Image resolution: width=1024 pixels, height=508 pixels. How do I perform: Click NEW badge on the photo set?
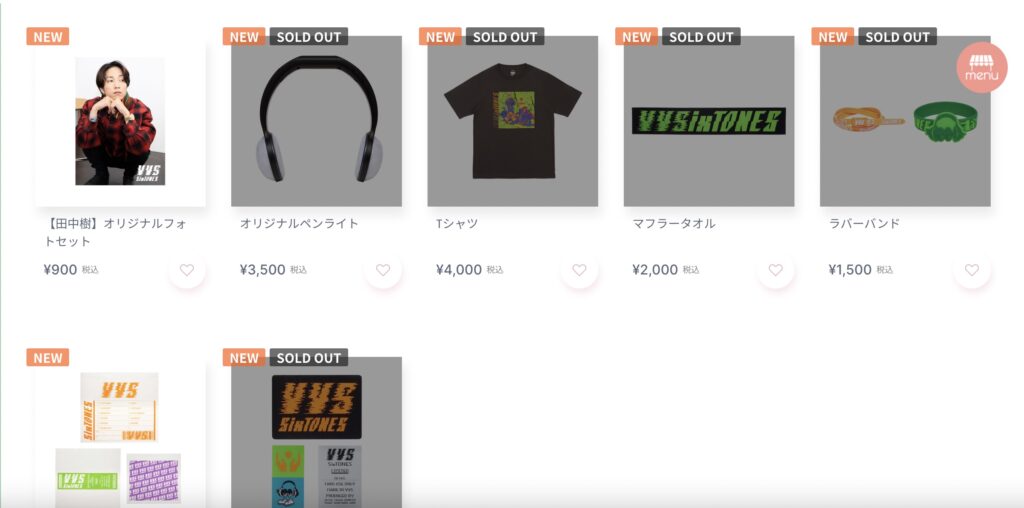tap(48, 37)
